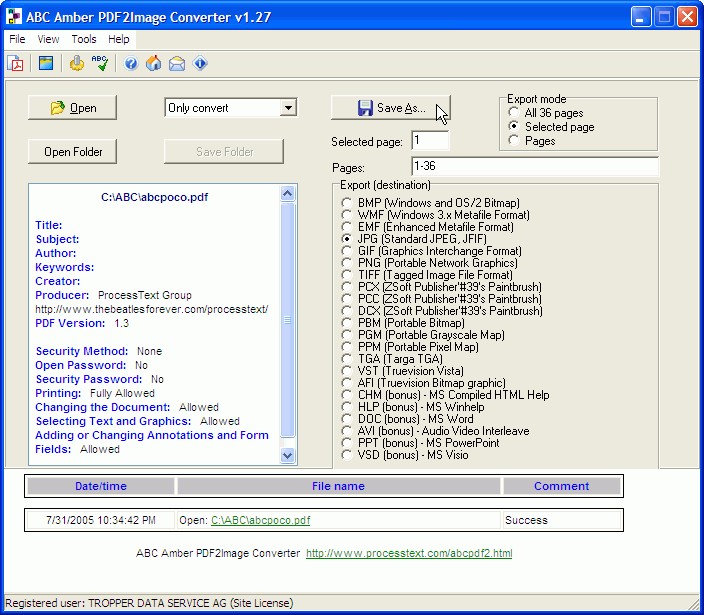Click the Pages range input field

pos(534,167)
